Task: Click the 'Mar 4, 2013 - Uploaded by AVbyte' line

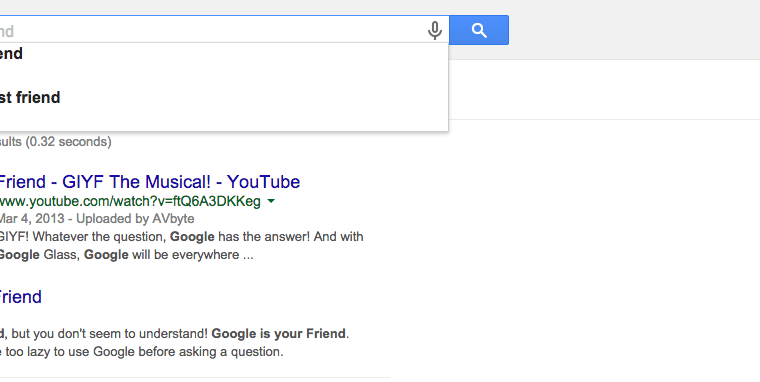Action: tap(97, 219)
